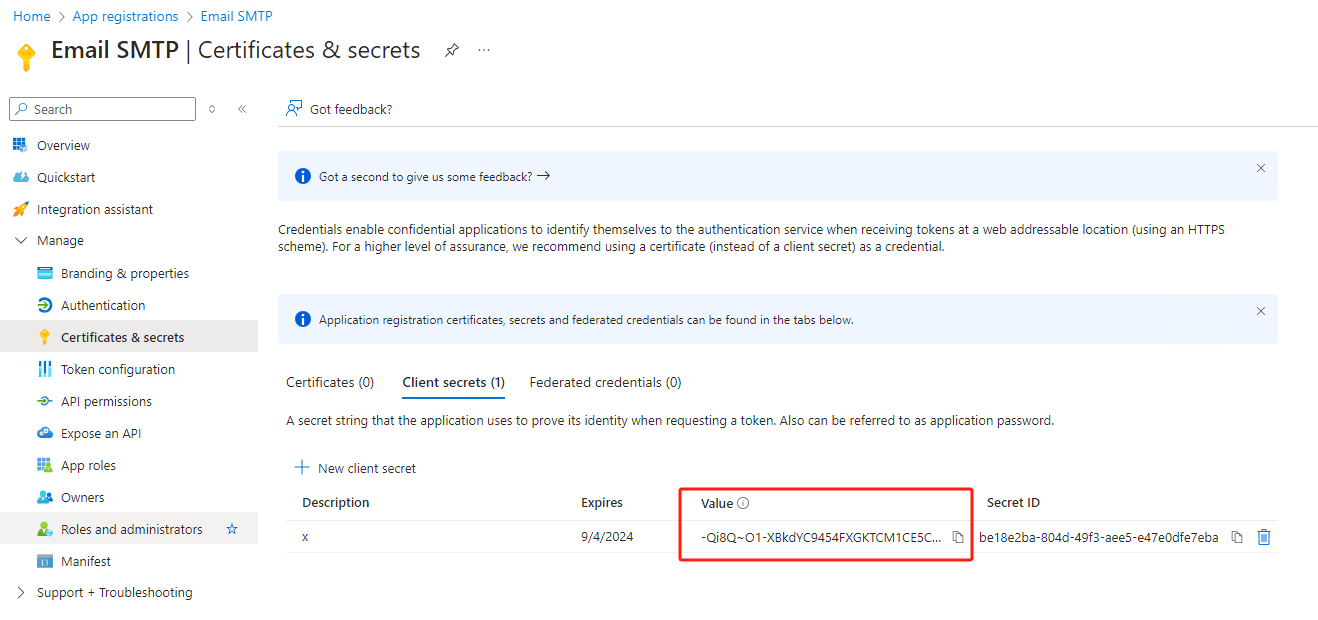Click Got feedback? button
The height and width of the screenshot is (620, 1318).
(340, 109)
